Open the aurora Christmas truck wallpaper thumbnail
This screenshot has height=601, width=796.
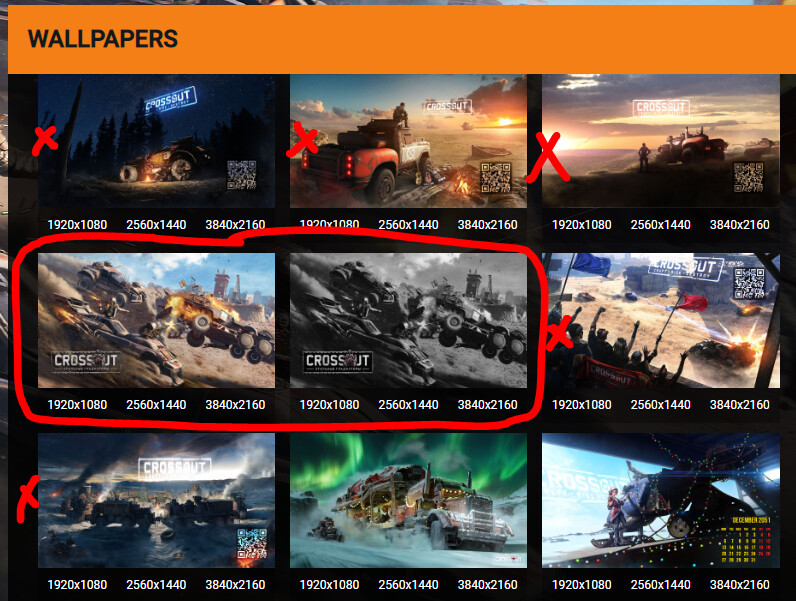point(408,500)
